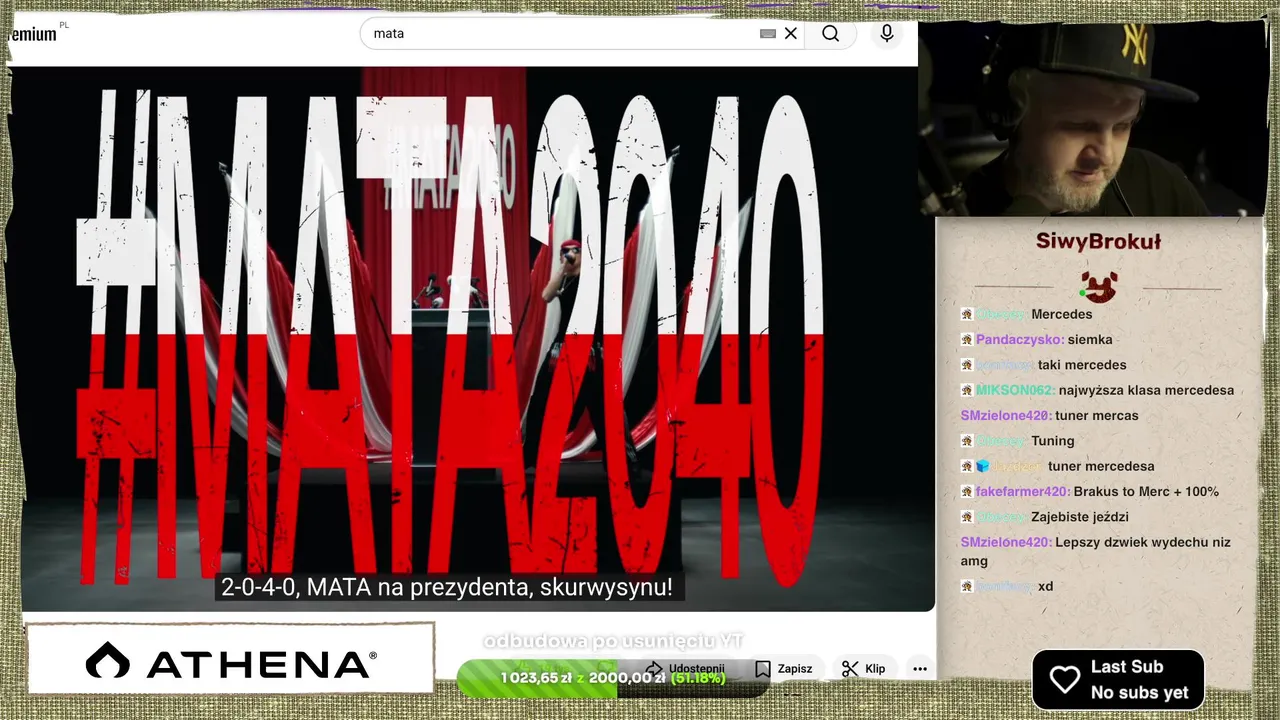Click the "taki mercedes" chat message text
1280x720 pixels.
tap(1082, 365)
